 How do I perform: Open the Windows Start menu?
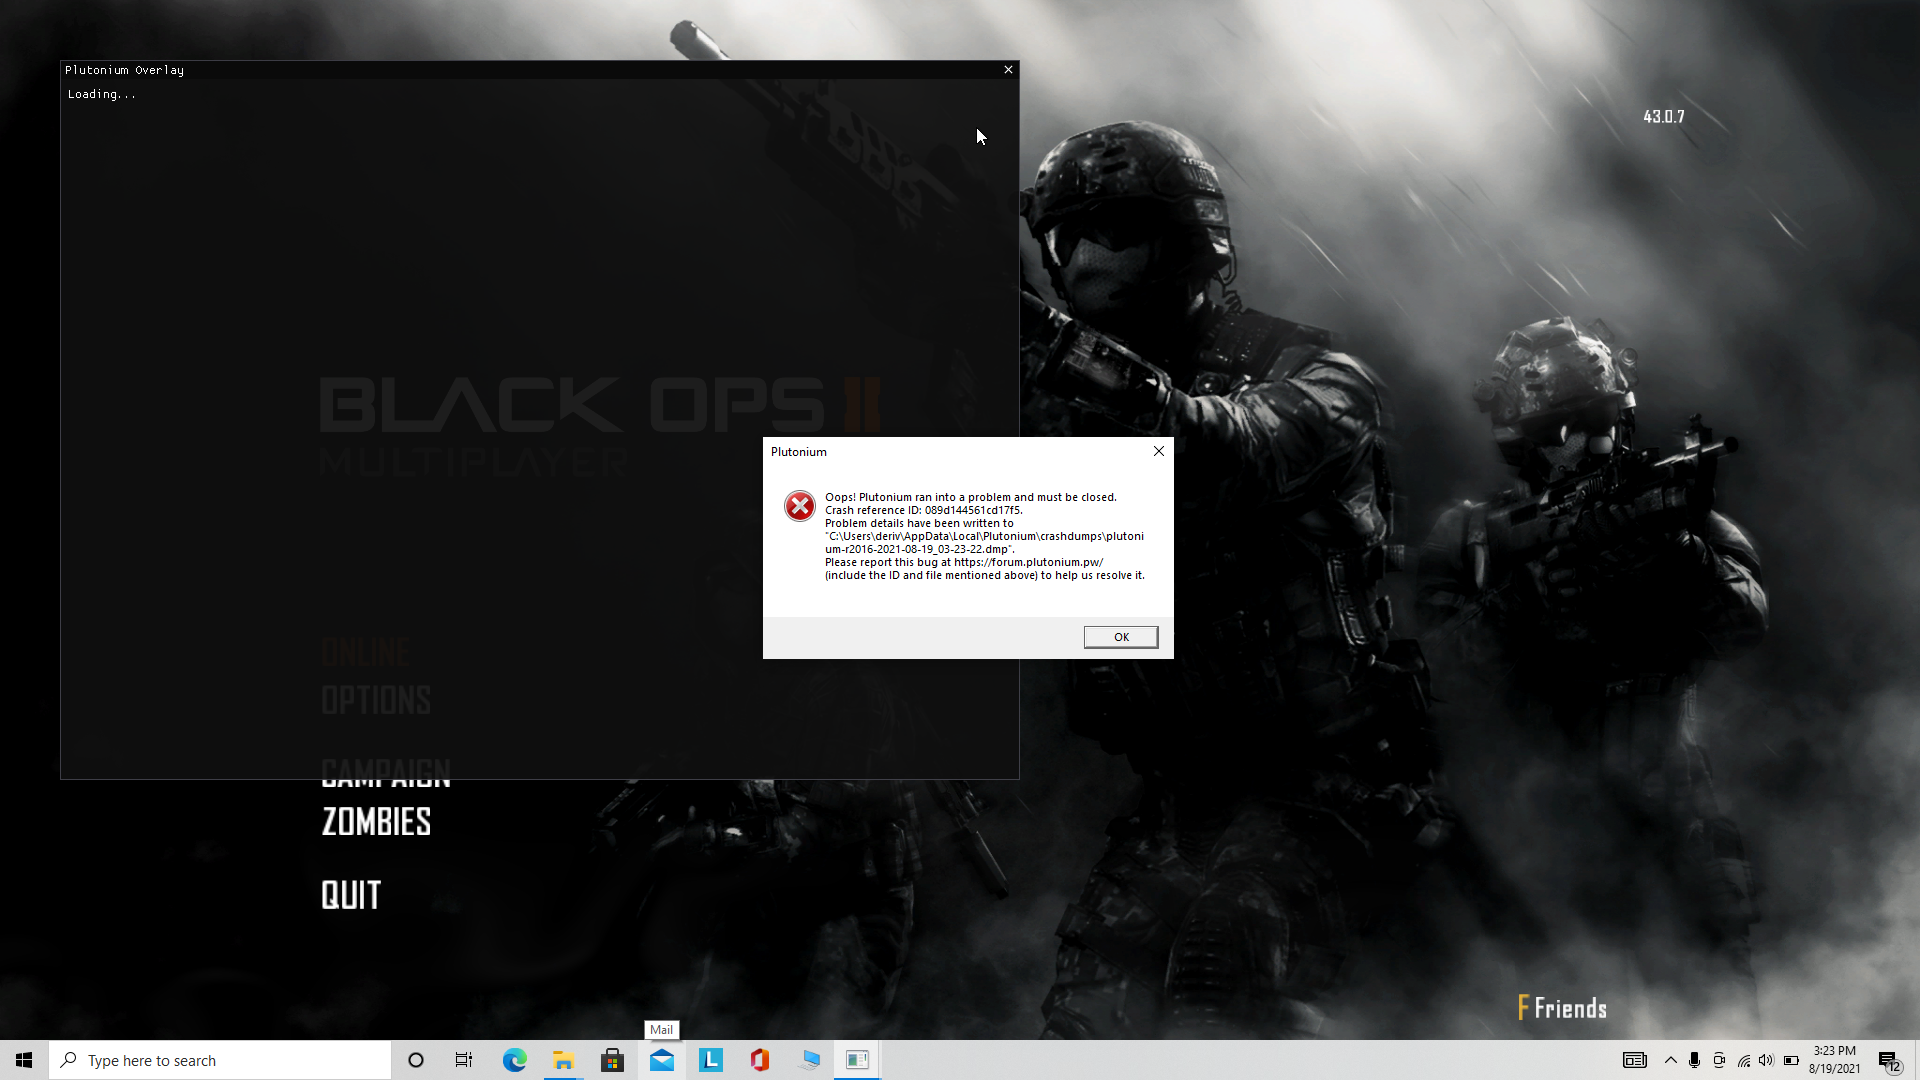pos(24,1060)
